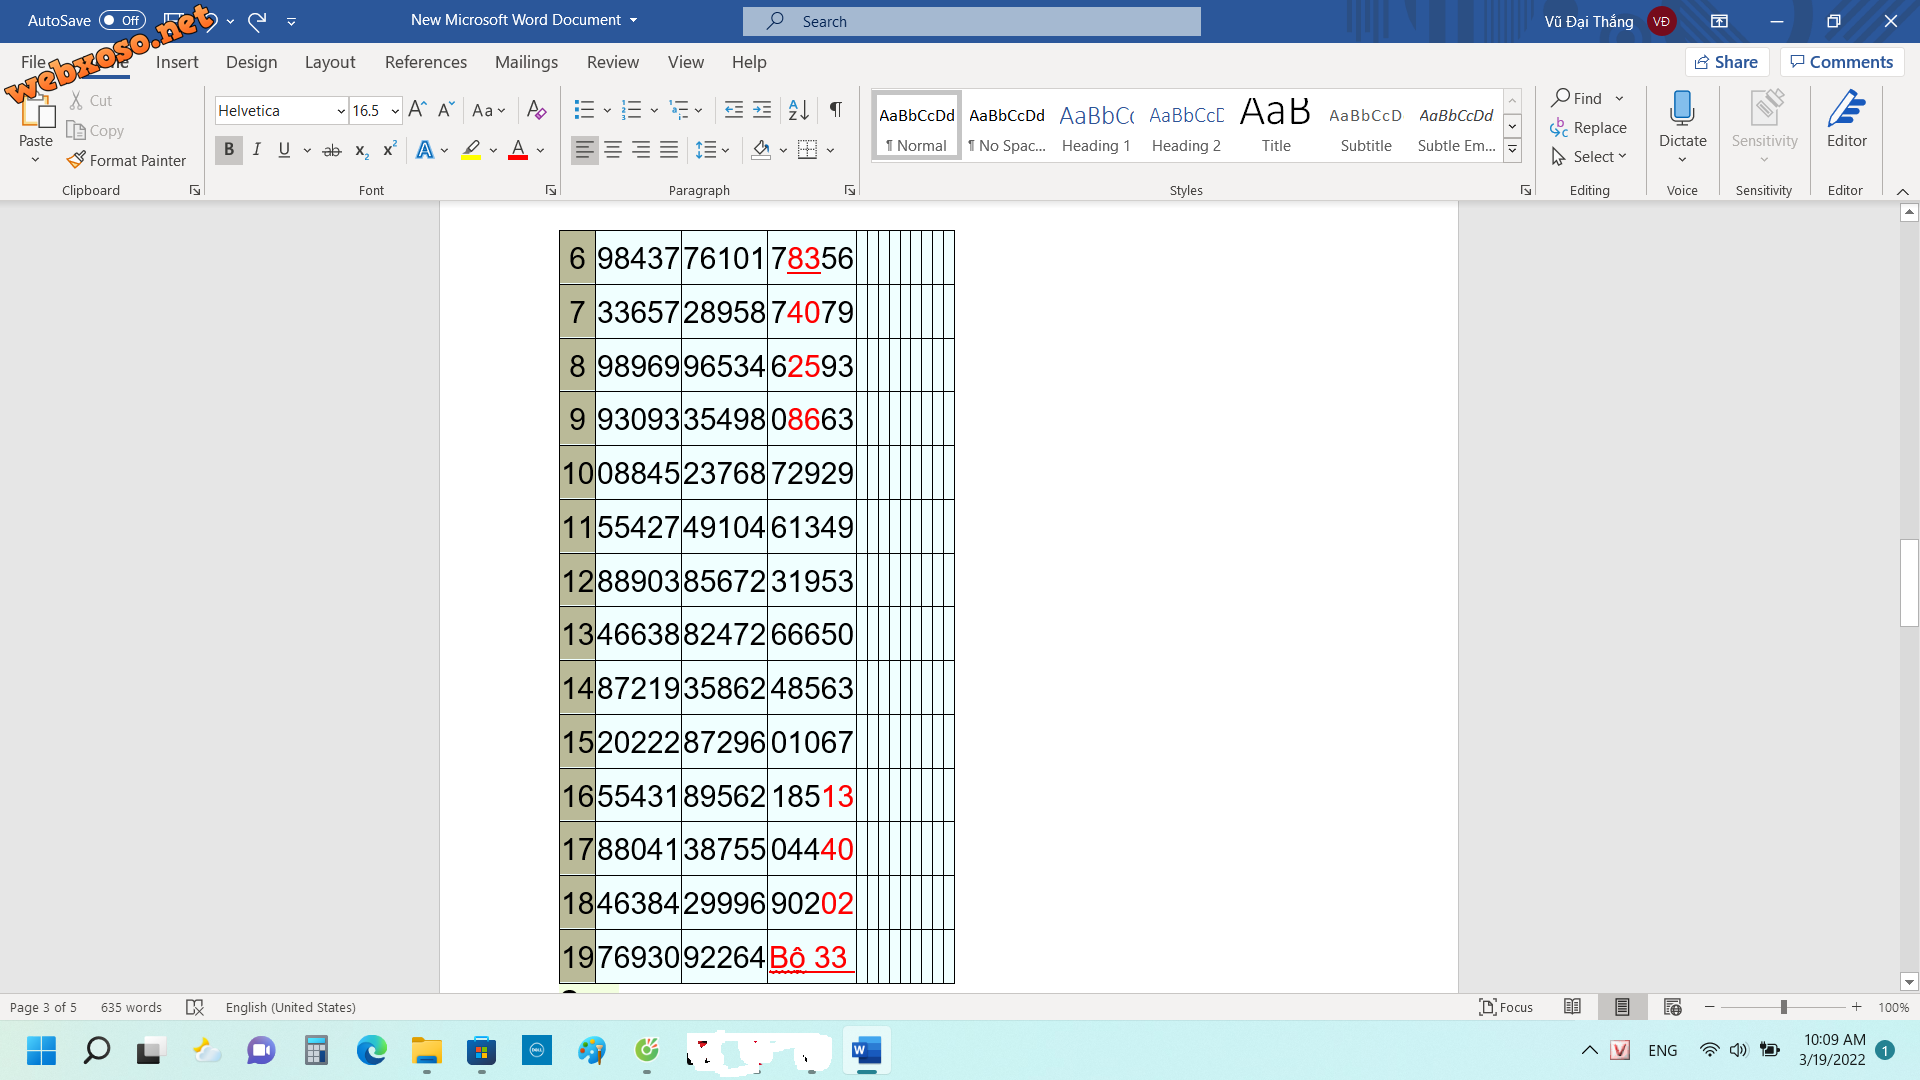Open taskbar Search
Screen dimensions: 1920x1080
(x=96, y=1050)
